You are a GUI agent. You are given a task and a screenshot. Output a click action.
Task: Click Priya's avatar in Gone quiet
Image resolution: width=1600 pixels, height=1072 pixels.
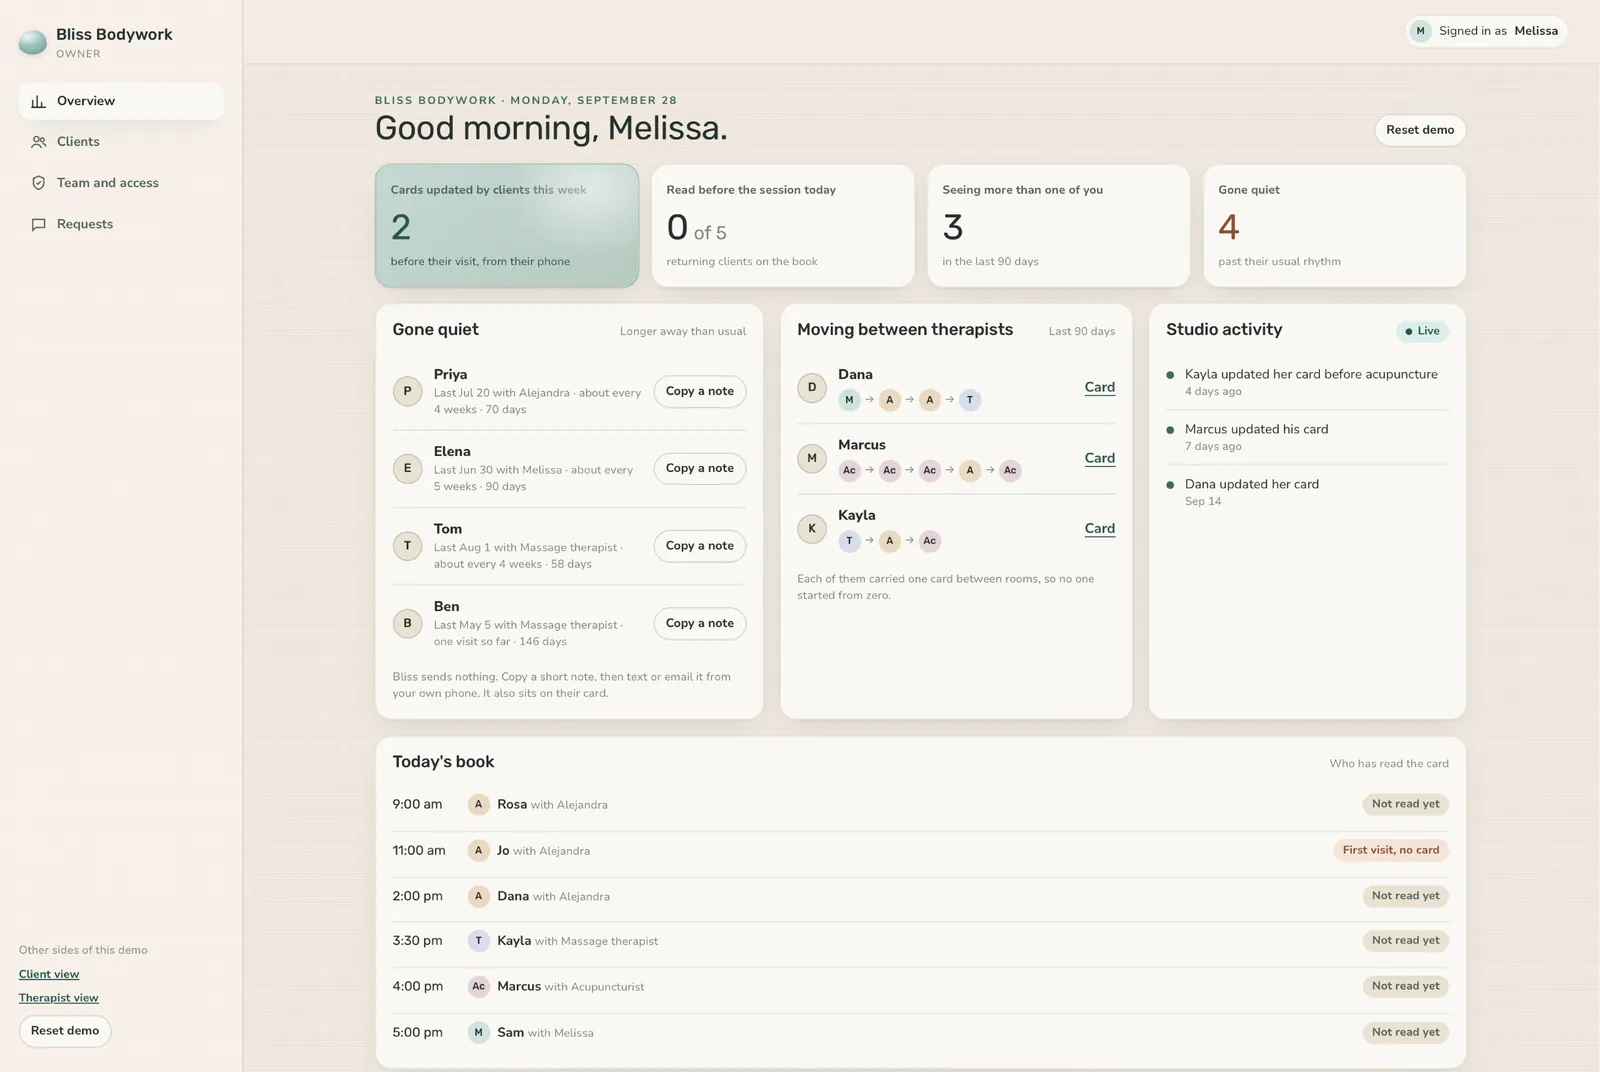click(x=407, y=391)
